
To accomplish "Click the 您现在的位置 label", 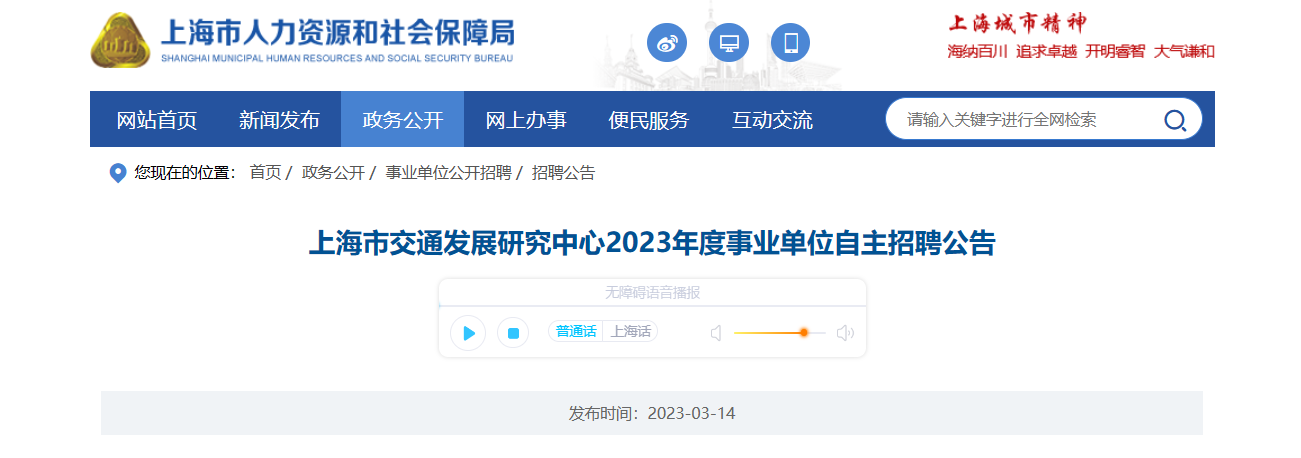I will point(185,173).
